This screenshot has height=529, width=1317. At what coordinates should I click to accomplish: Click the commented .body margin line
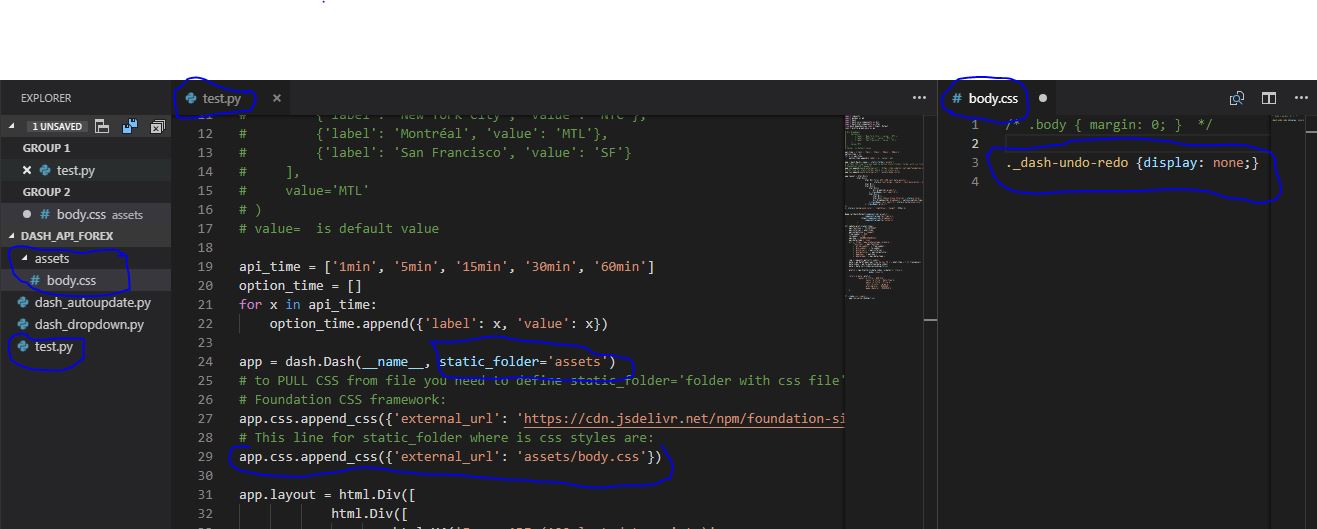point(1108,125)
